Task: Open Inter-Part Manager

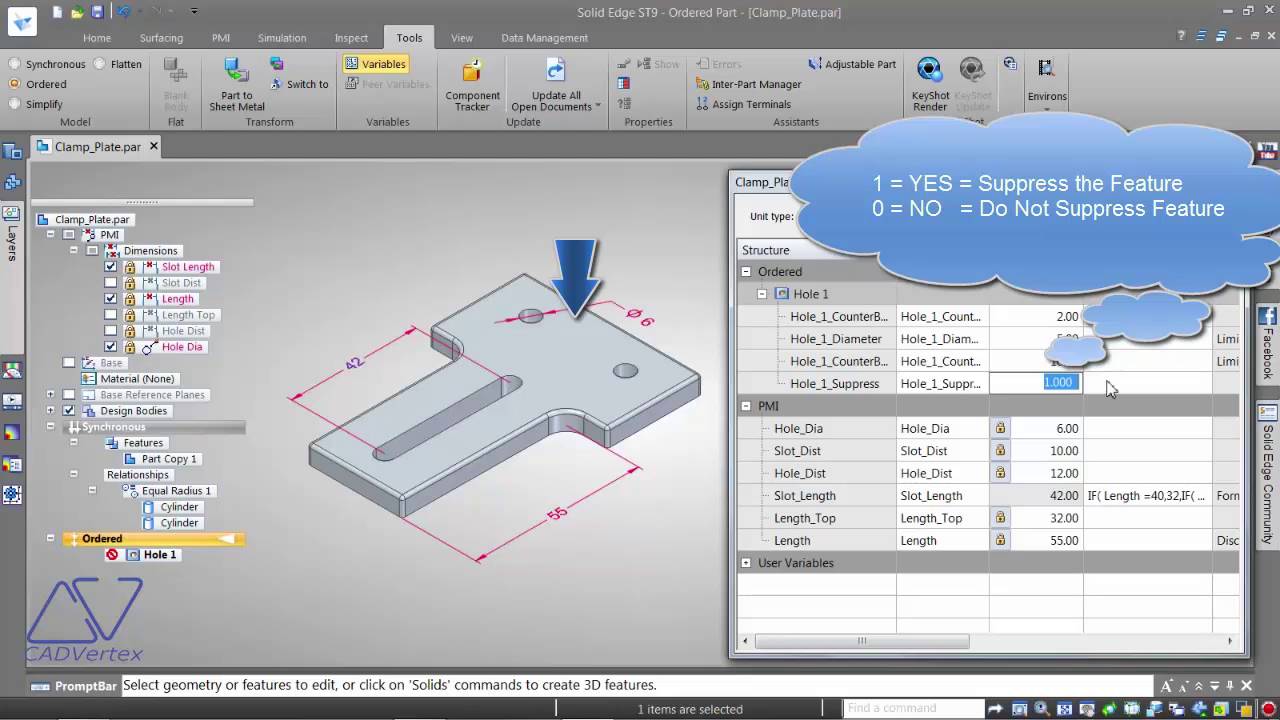Action: tap(749, 84)
